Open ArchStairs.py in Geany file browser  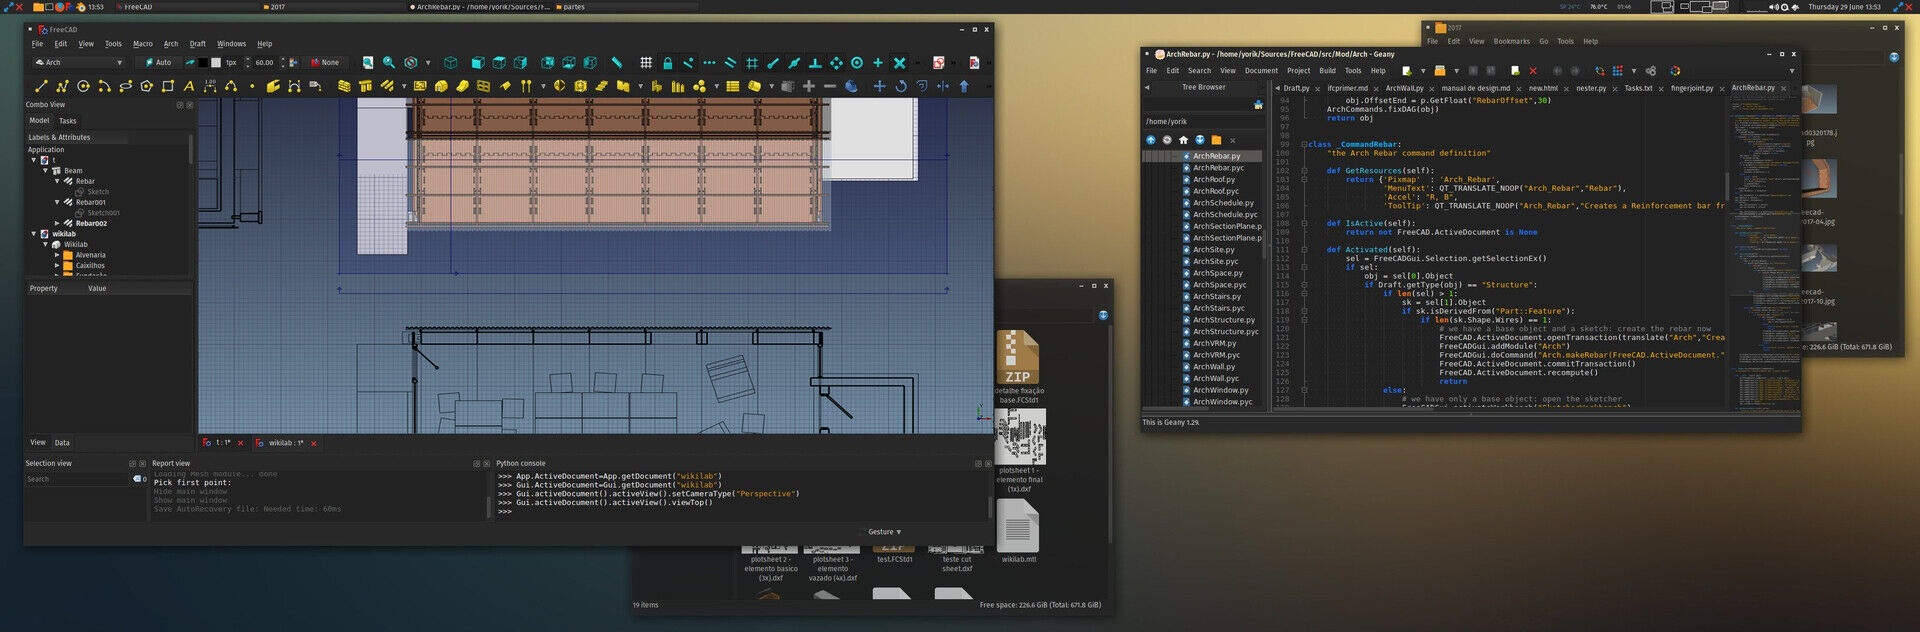(1217, 296)
